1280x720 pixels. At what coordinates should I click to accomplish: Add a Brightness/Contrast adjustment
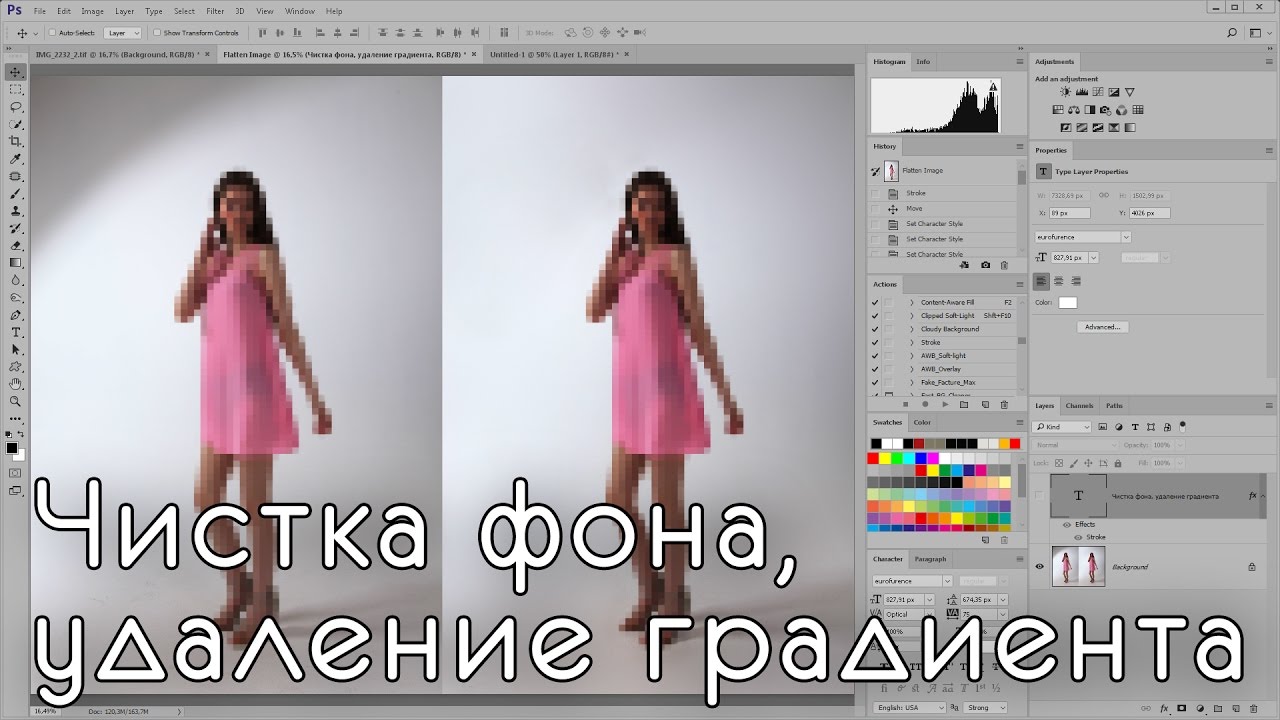click(1065, 92)
